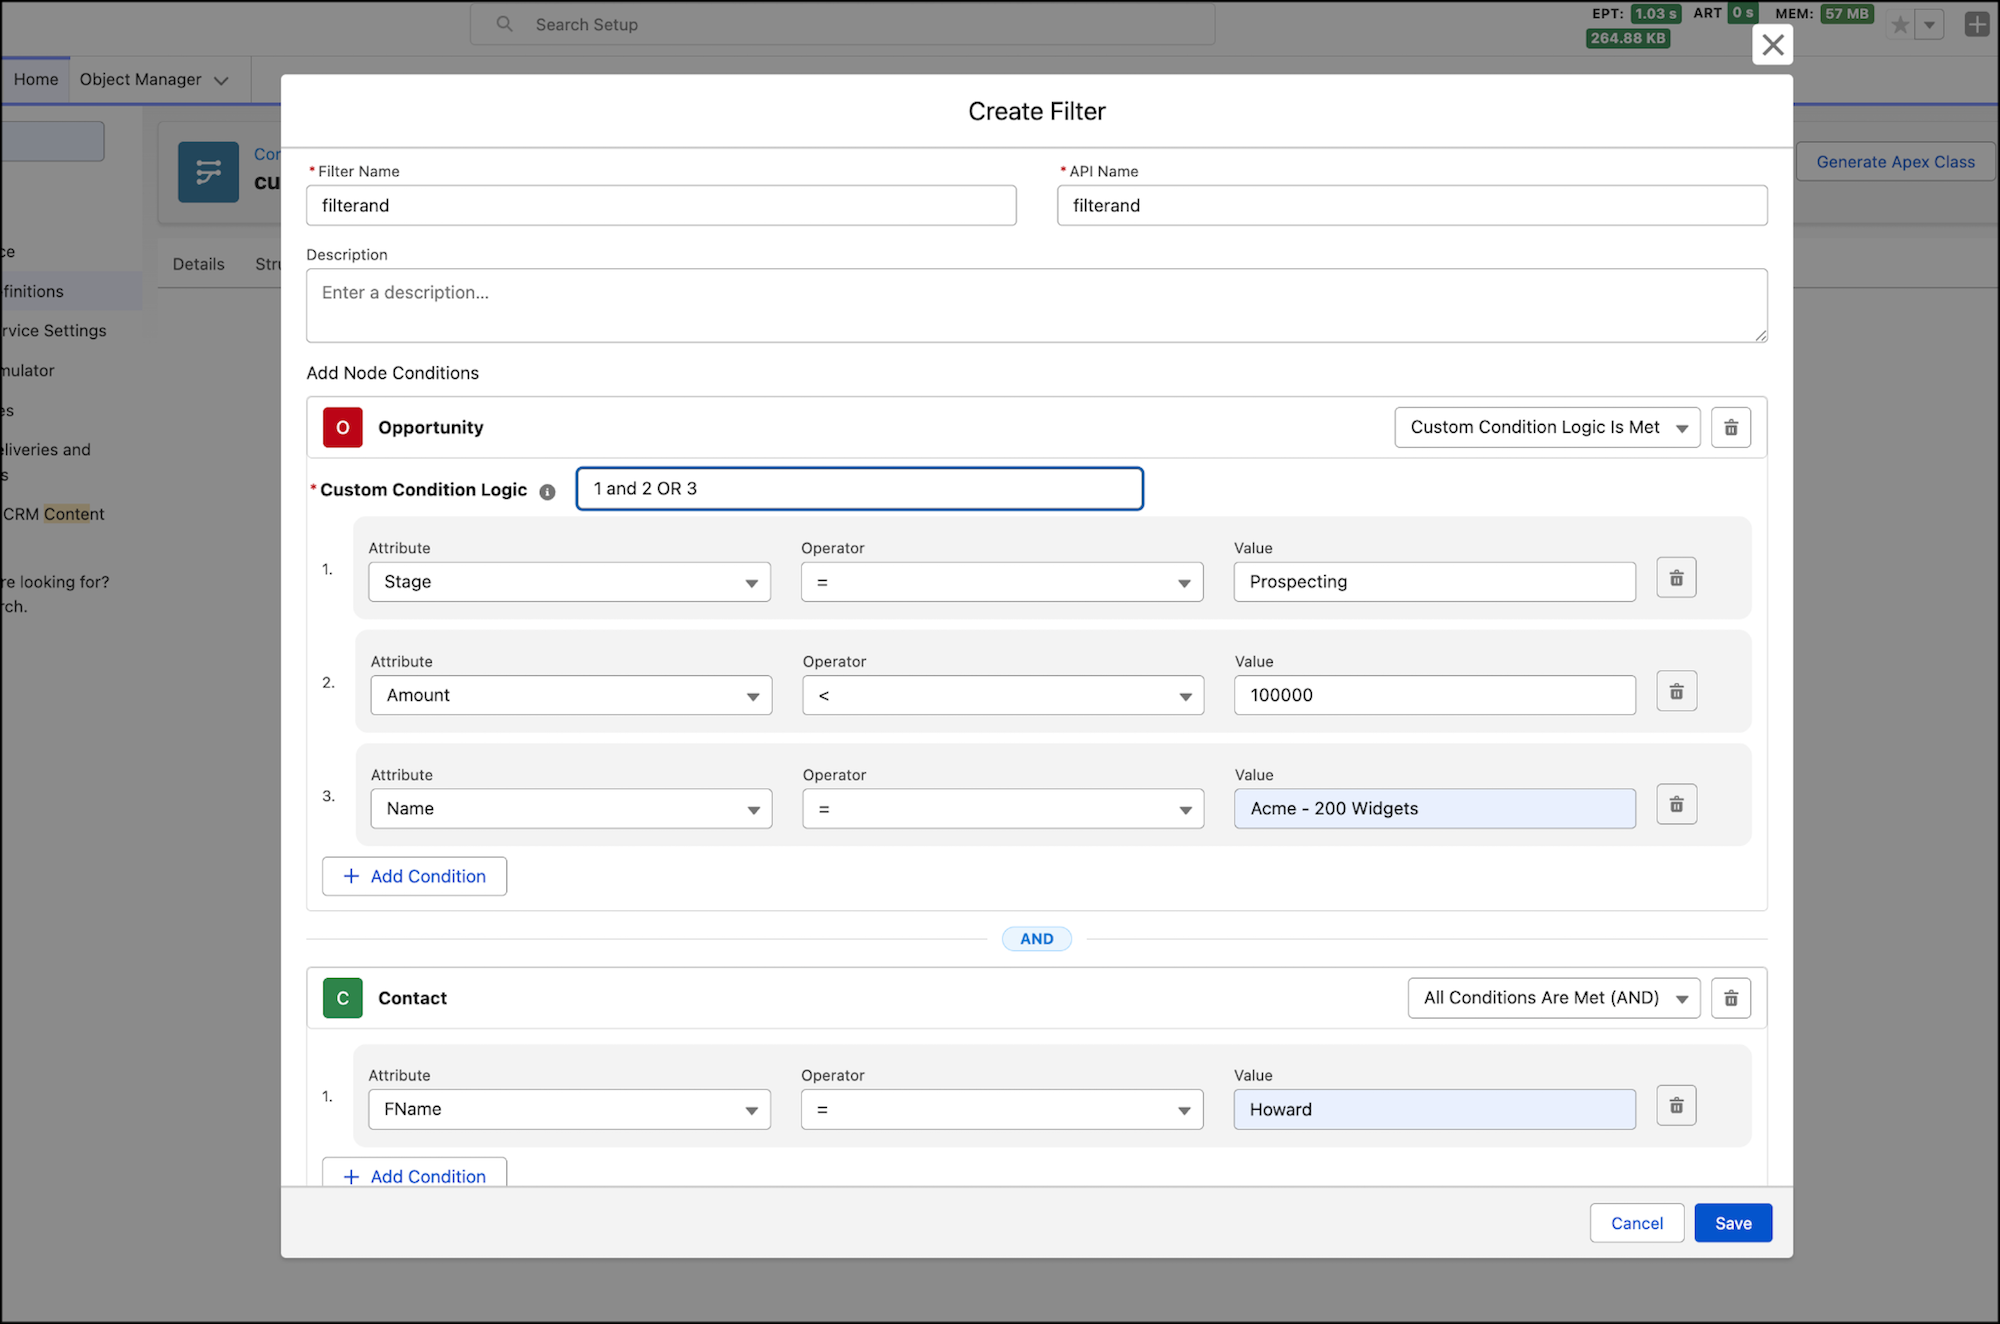The image size is (2000, 1324).
Task: Open the Custom Condition Logic Is Met dropdown
Action: [1547, 428]
